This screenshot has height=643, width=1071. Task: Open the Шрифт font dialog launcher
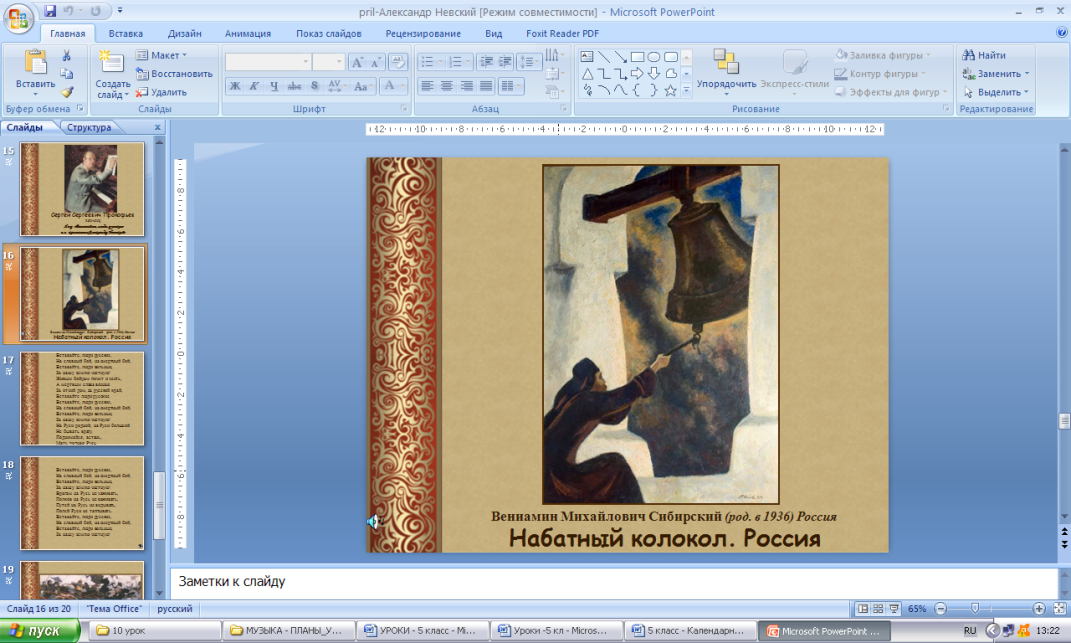404,109
